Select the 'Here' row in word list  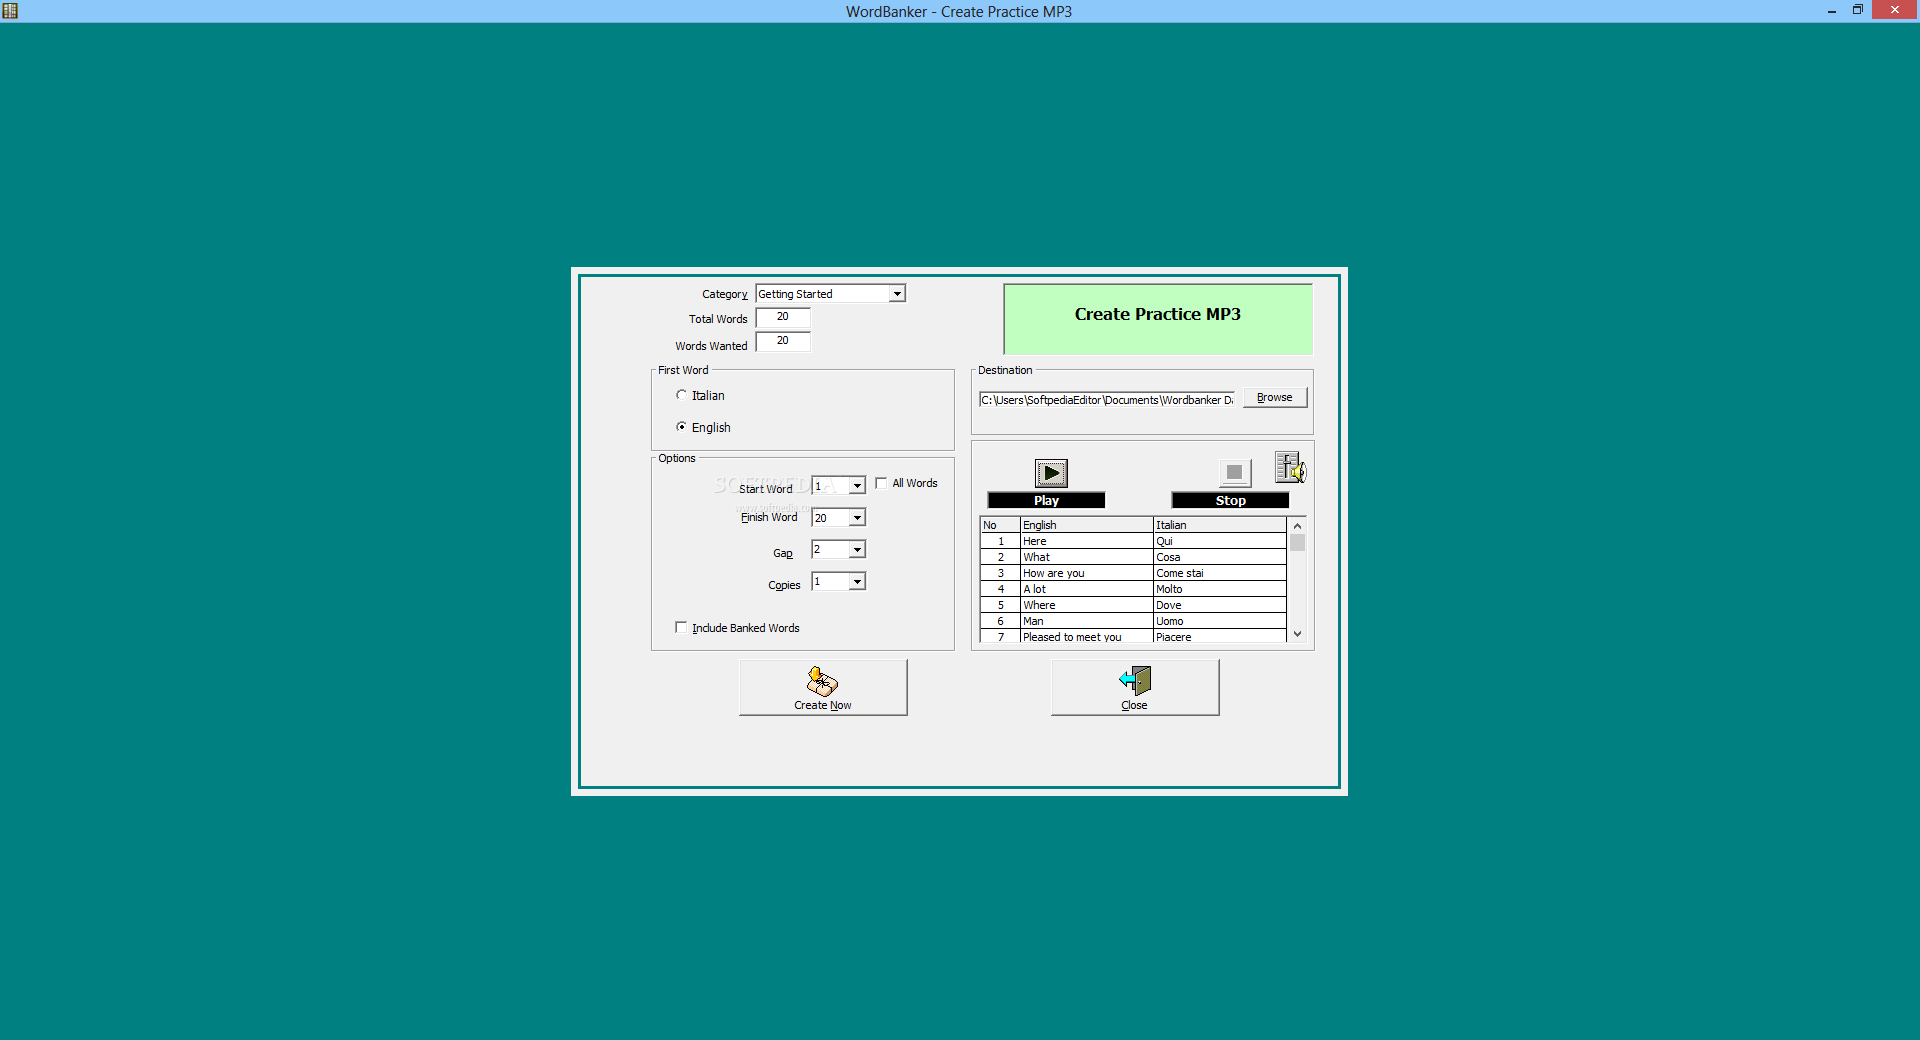click(1133, 541)
